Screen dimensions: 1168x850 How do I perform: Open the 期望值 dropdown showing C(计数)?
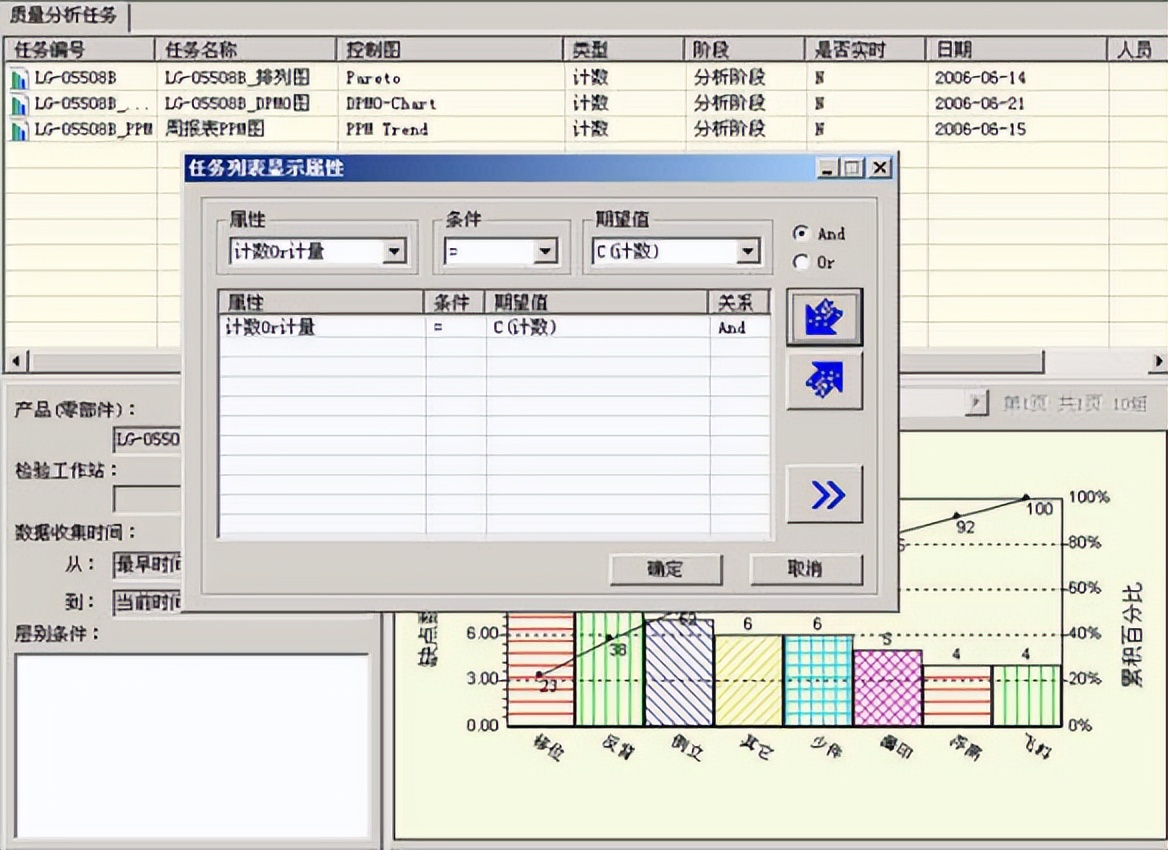pos(748,252)
